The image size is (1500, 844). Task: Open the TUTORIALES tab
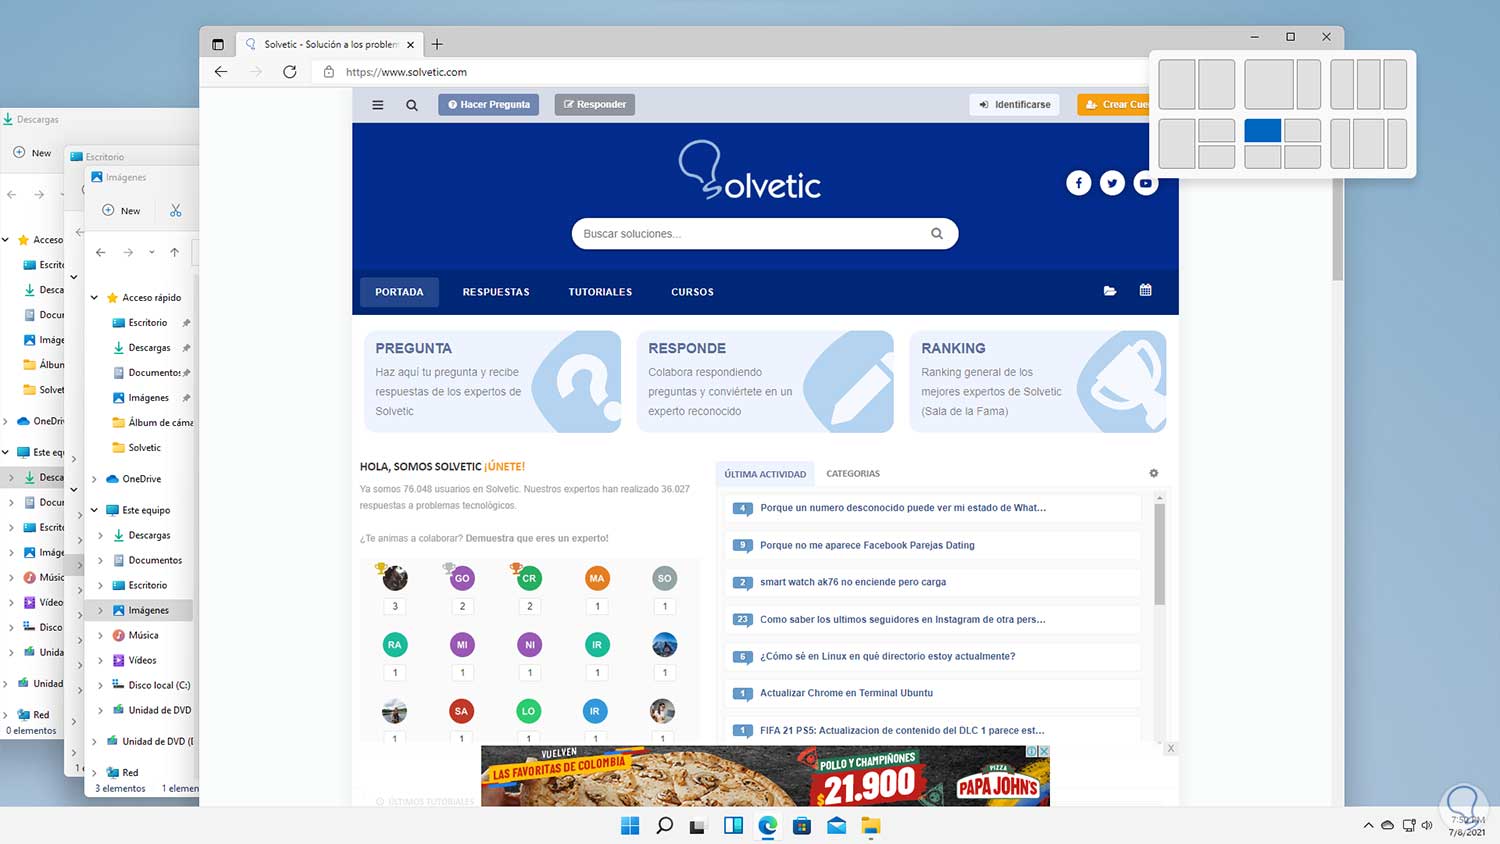[600, 292]
